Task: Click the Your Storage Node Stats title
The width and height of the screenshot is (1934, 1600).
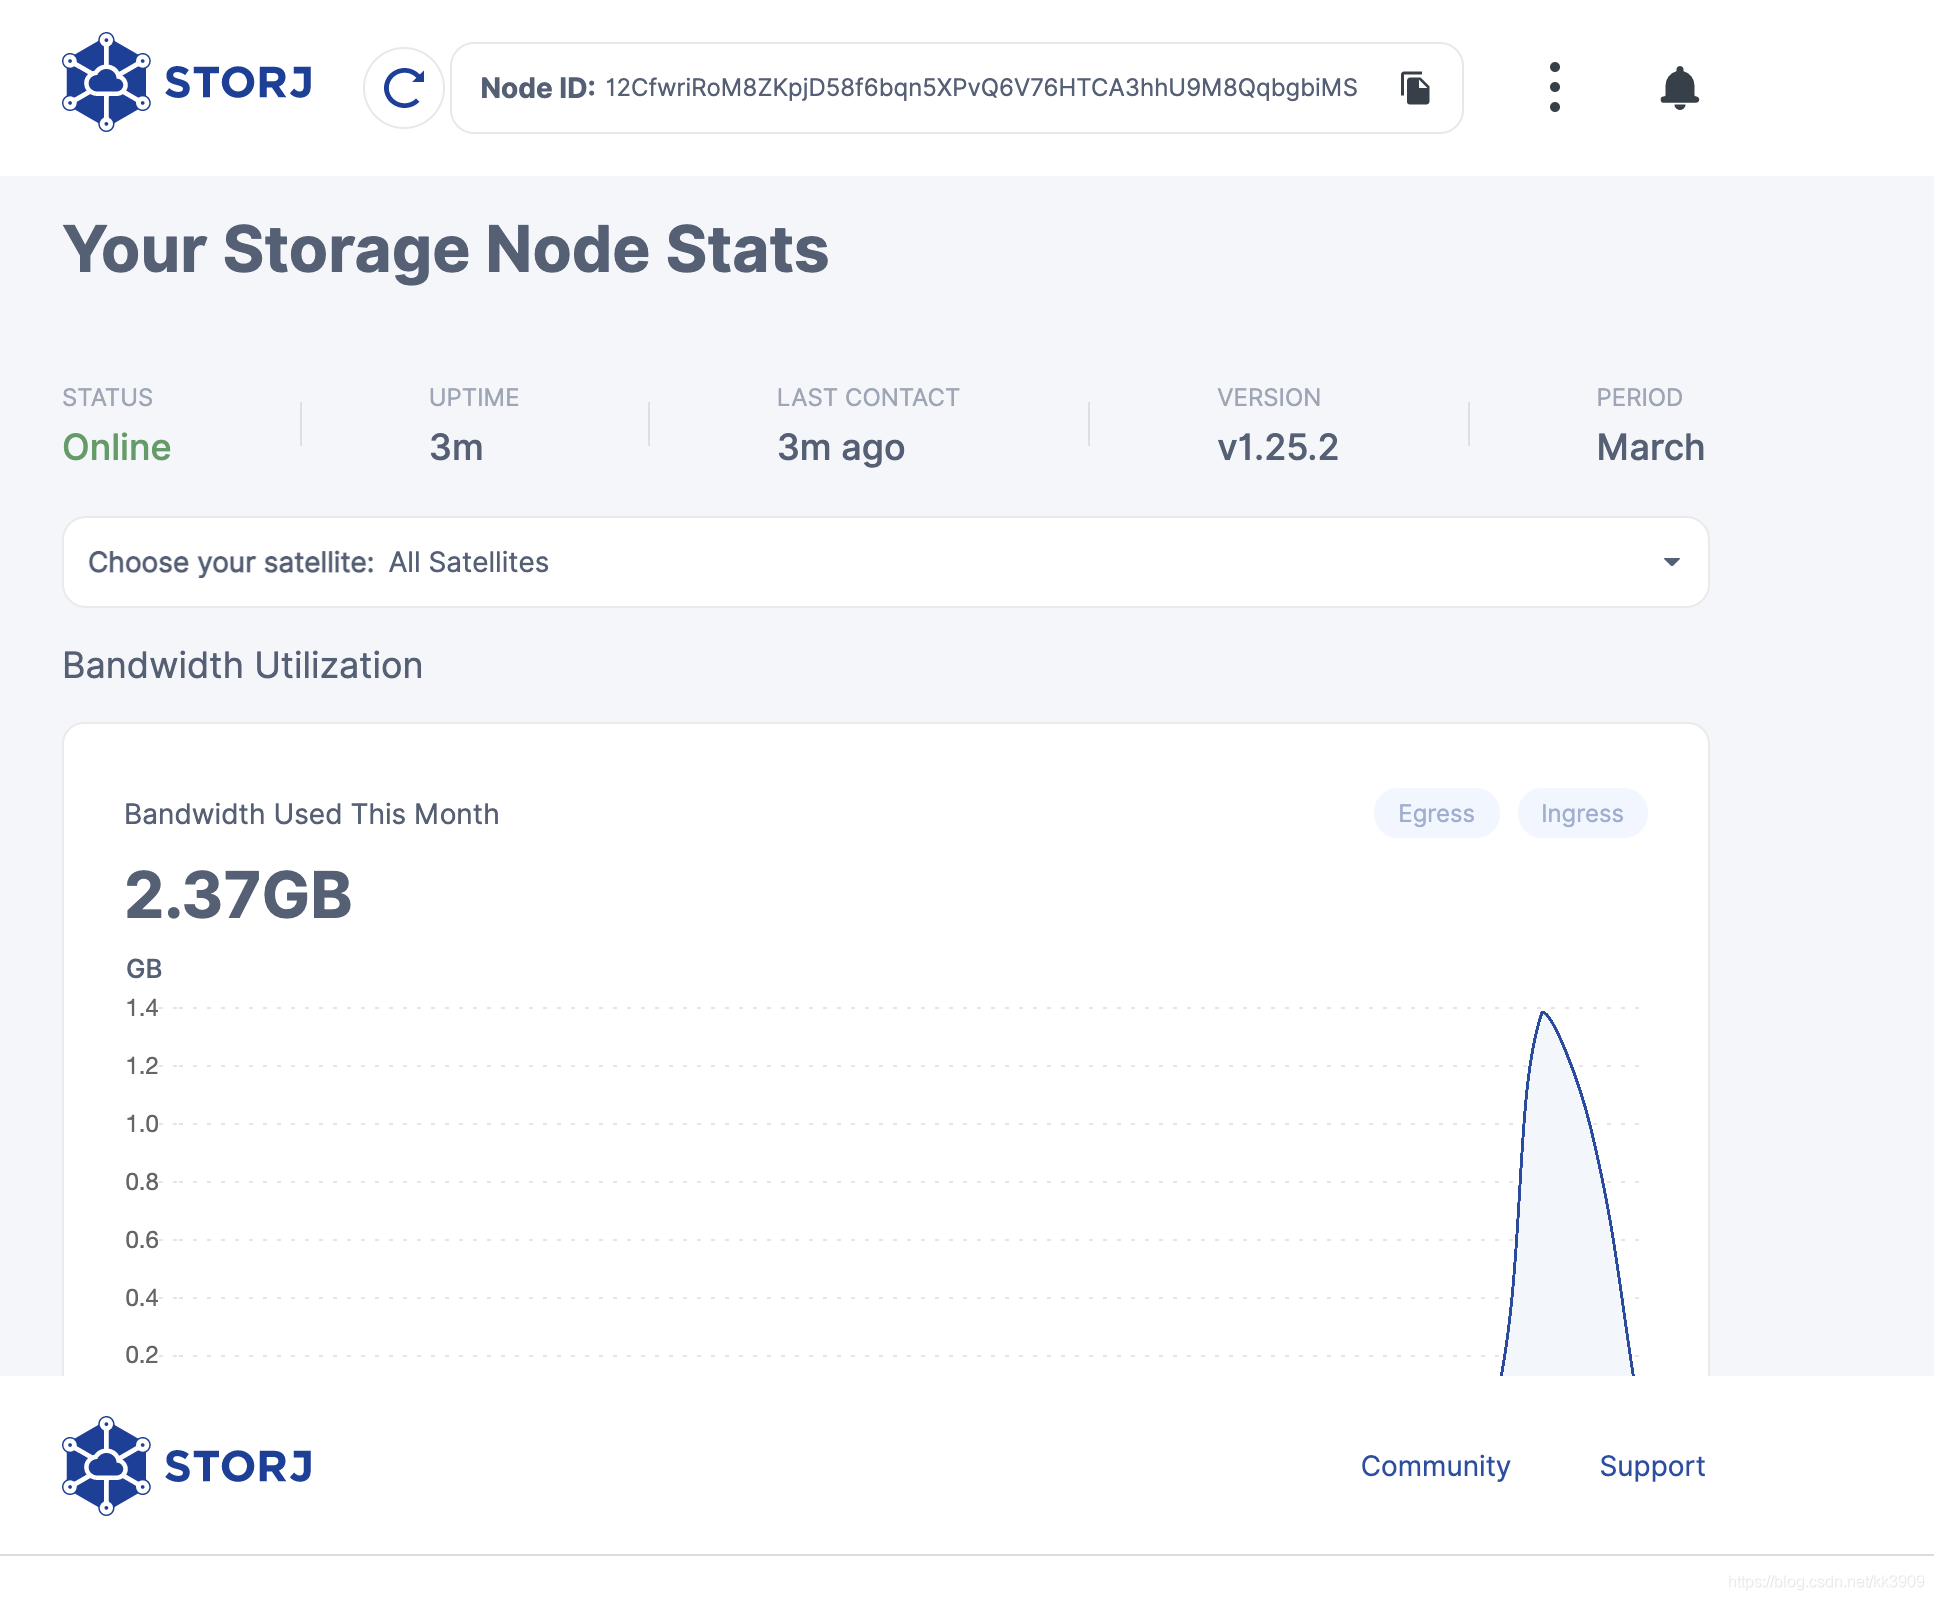Action: point(446,249)
